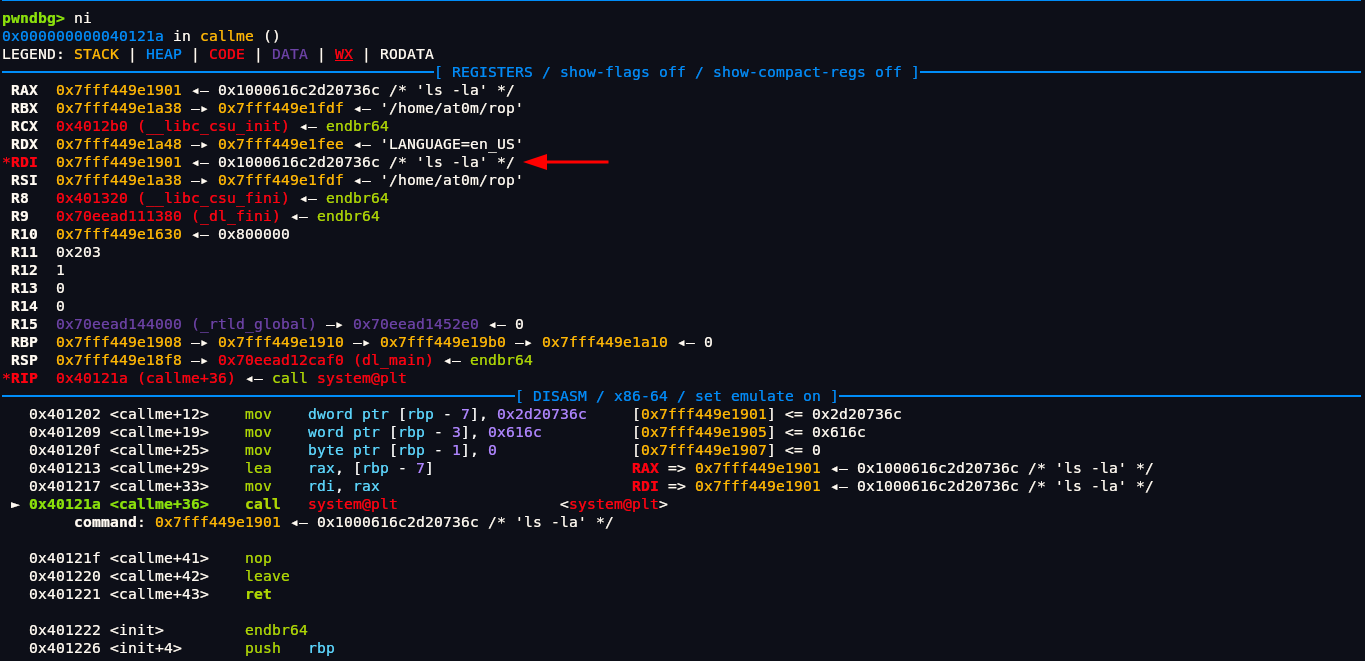Click the RAX register name
Screen dimensions: 1365x661
[x=24, y=90]
